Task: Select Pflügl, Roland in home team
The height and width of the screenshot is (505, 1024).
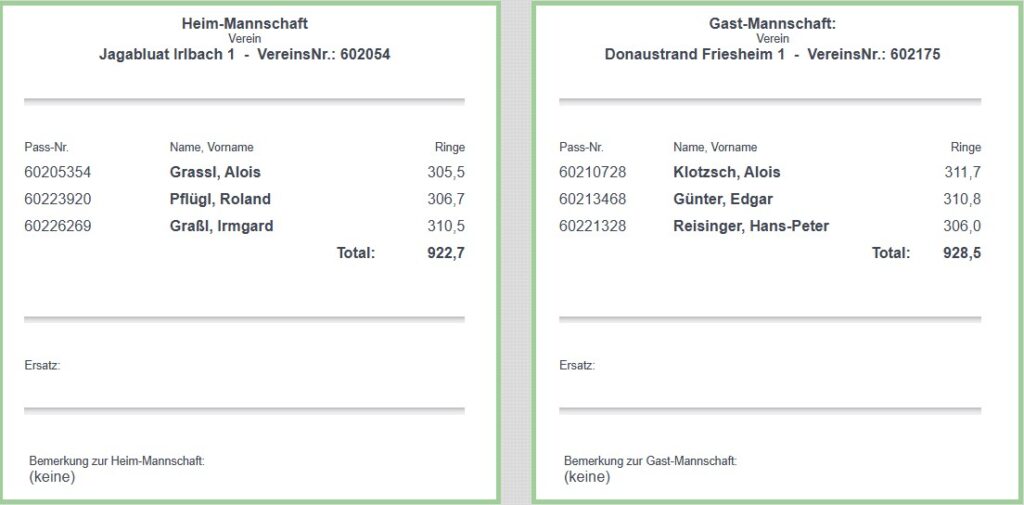Action: click(220, 199)
